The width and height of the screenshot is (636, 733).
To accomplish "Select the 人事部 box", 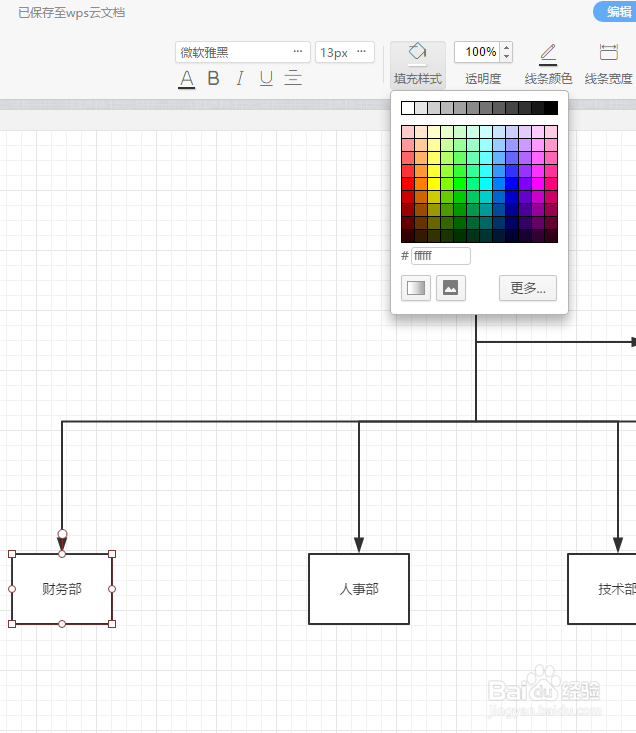I will point(359,589).
